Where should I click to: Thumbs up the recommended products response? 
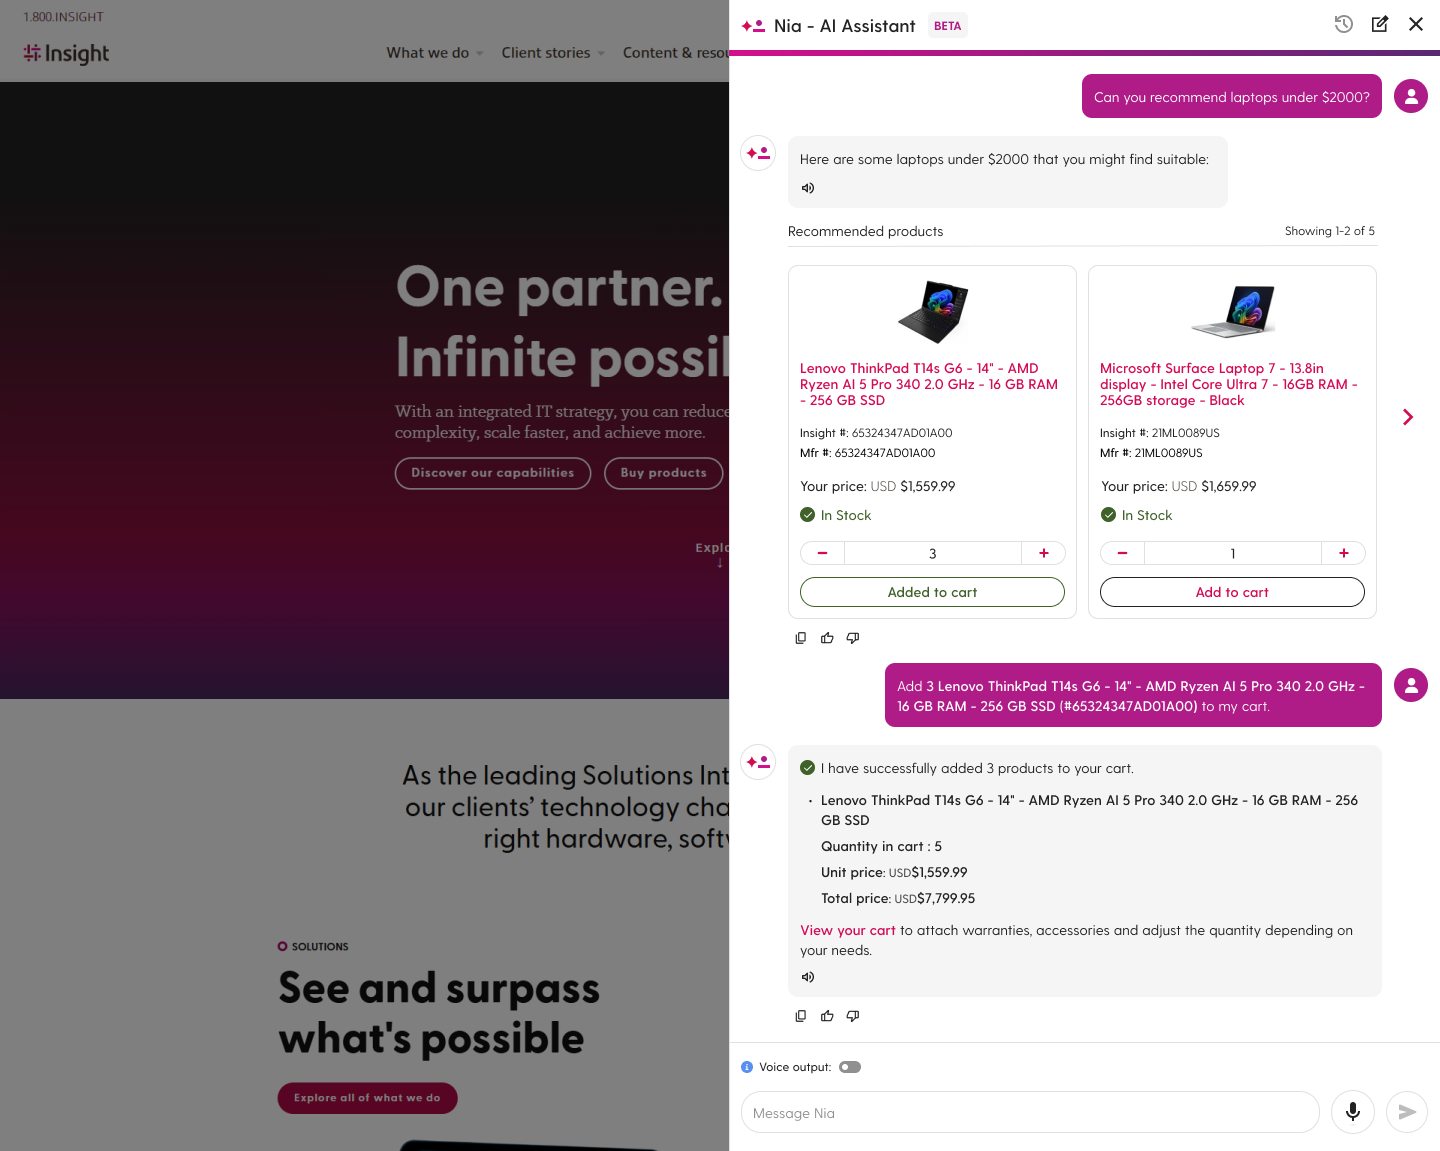click(x=827, y=638)
